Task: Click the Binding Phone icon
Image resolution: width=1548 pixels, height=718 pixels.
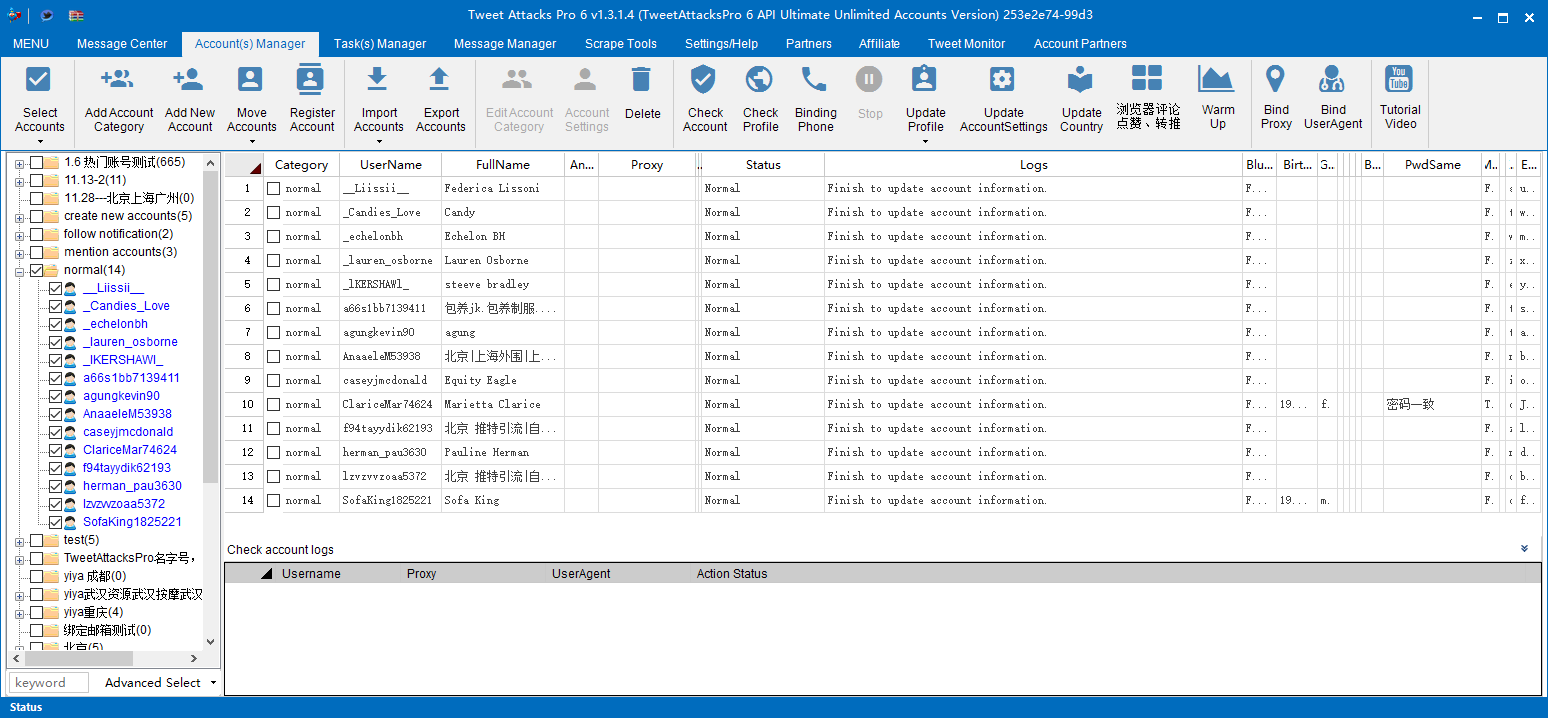Action: [815, 79]
